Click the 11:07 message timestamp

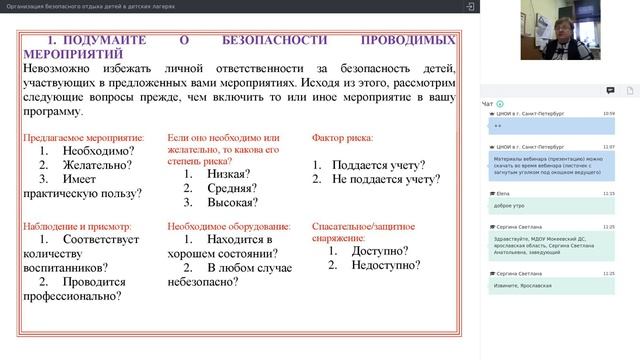coord(609,147)
